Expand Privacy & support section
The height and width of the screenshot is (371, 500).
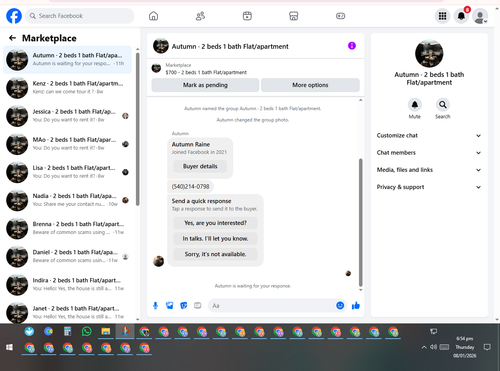[x=429, y=187]
